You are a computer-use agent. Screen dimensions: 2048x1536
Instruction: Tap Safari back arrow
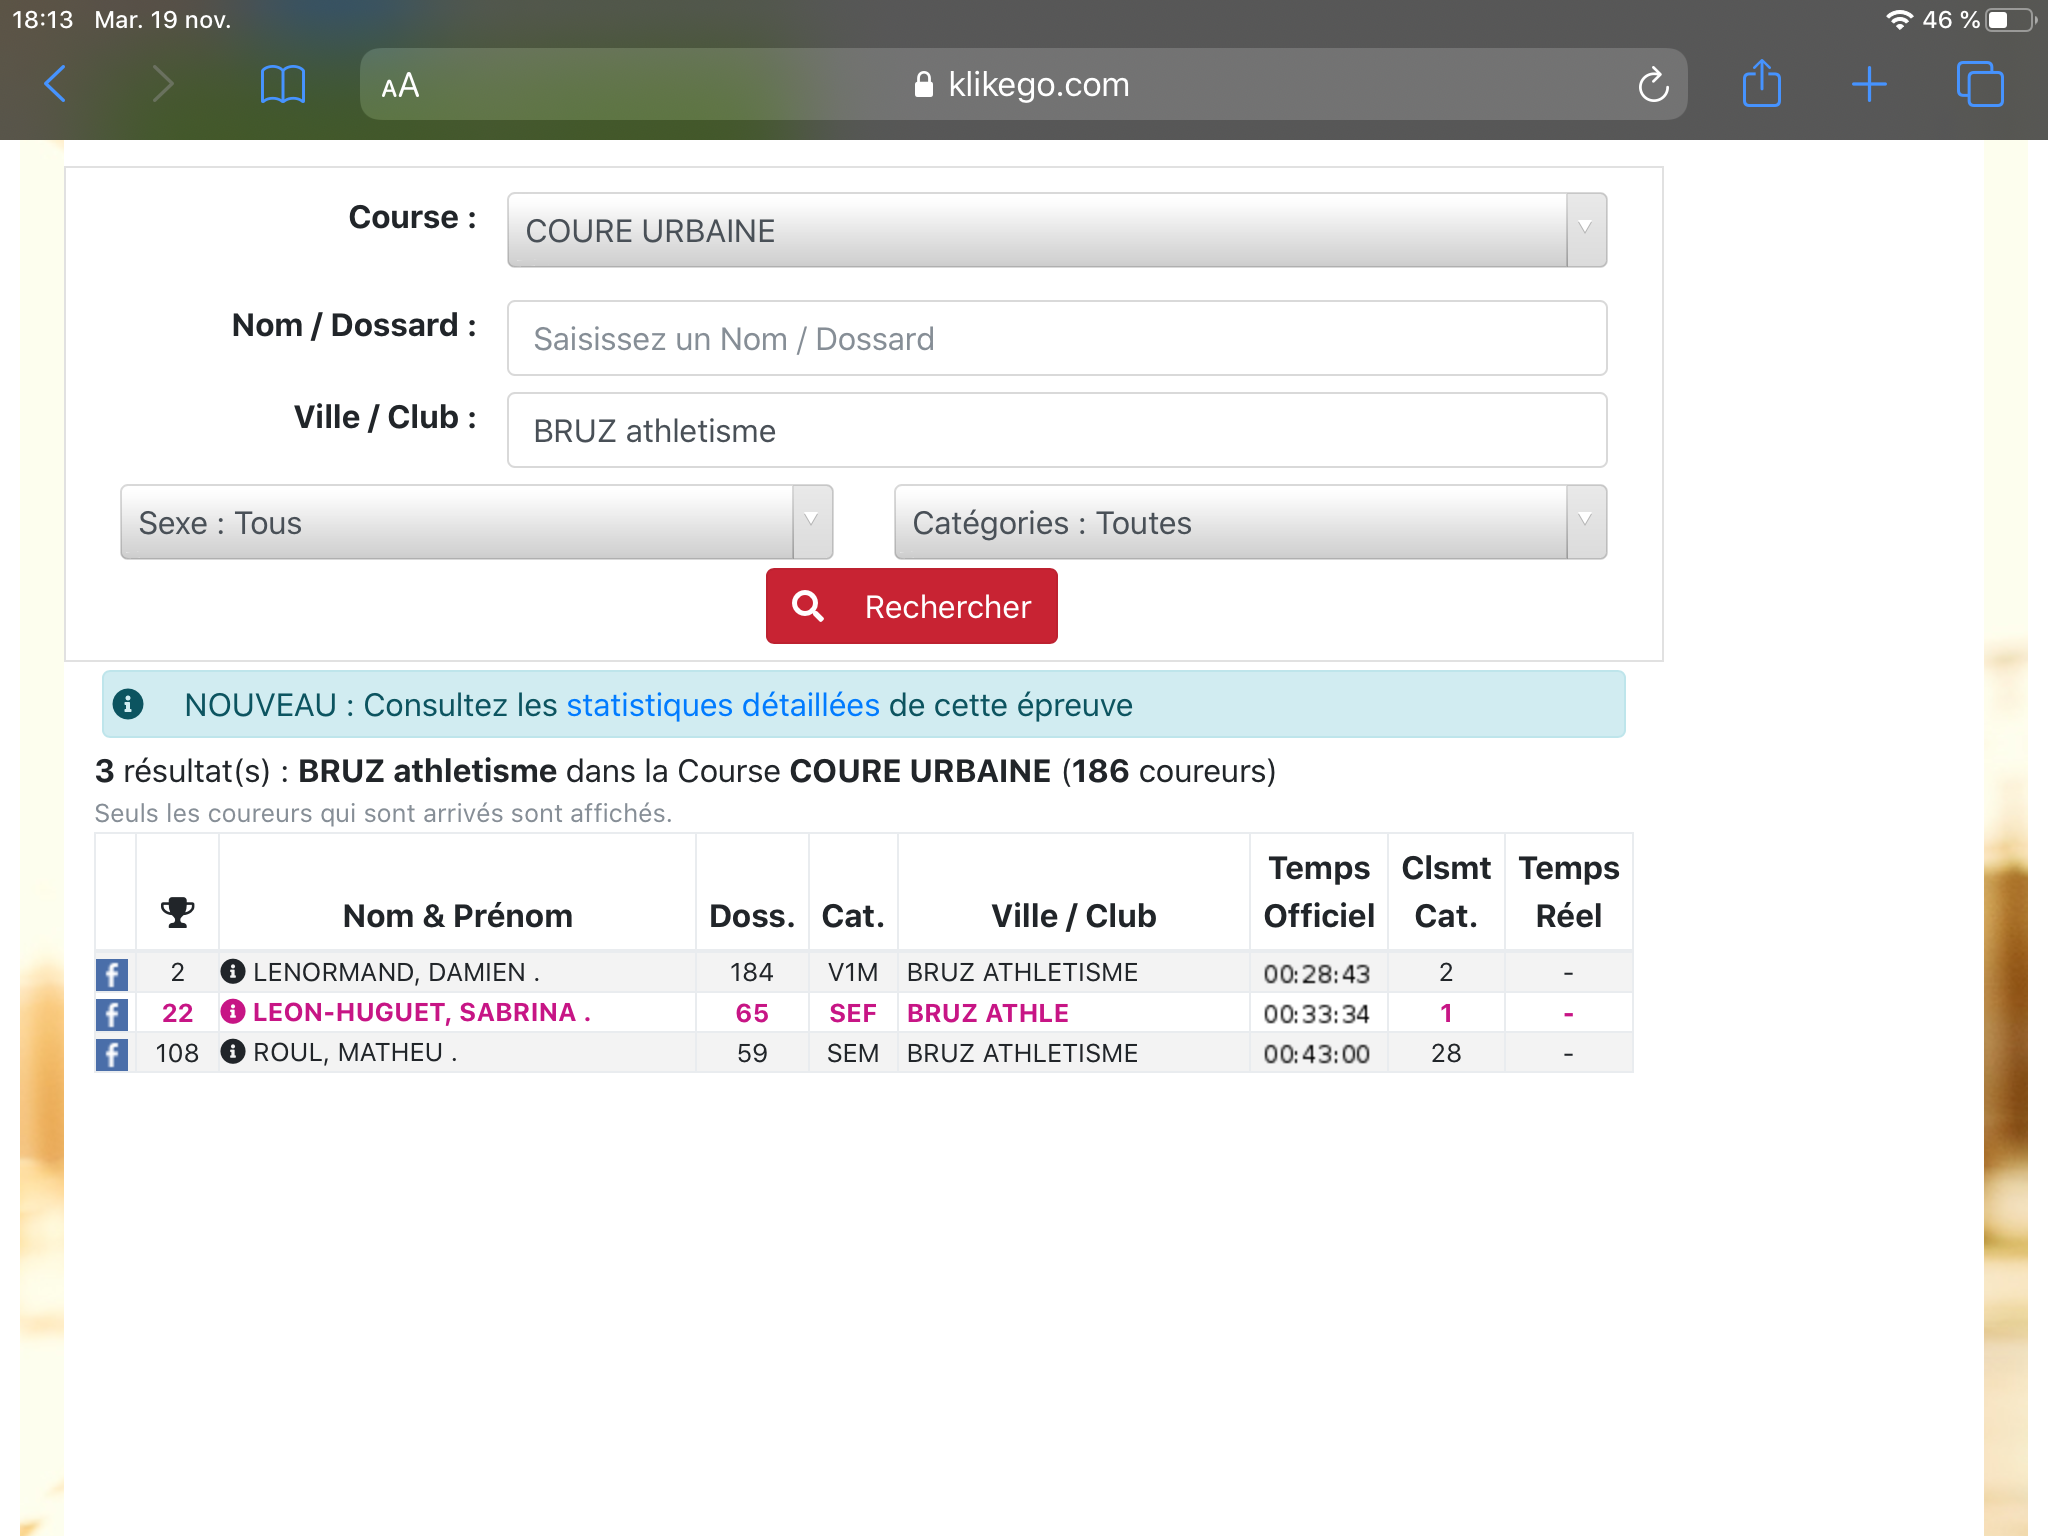56,84
